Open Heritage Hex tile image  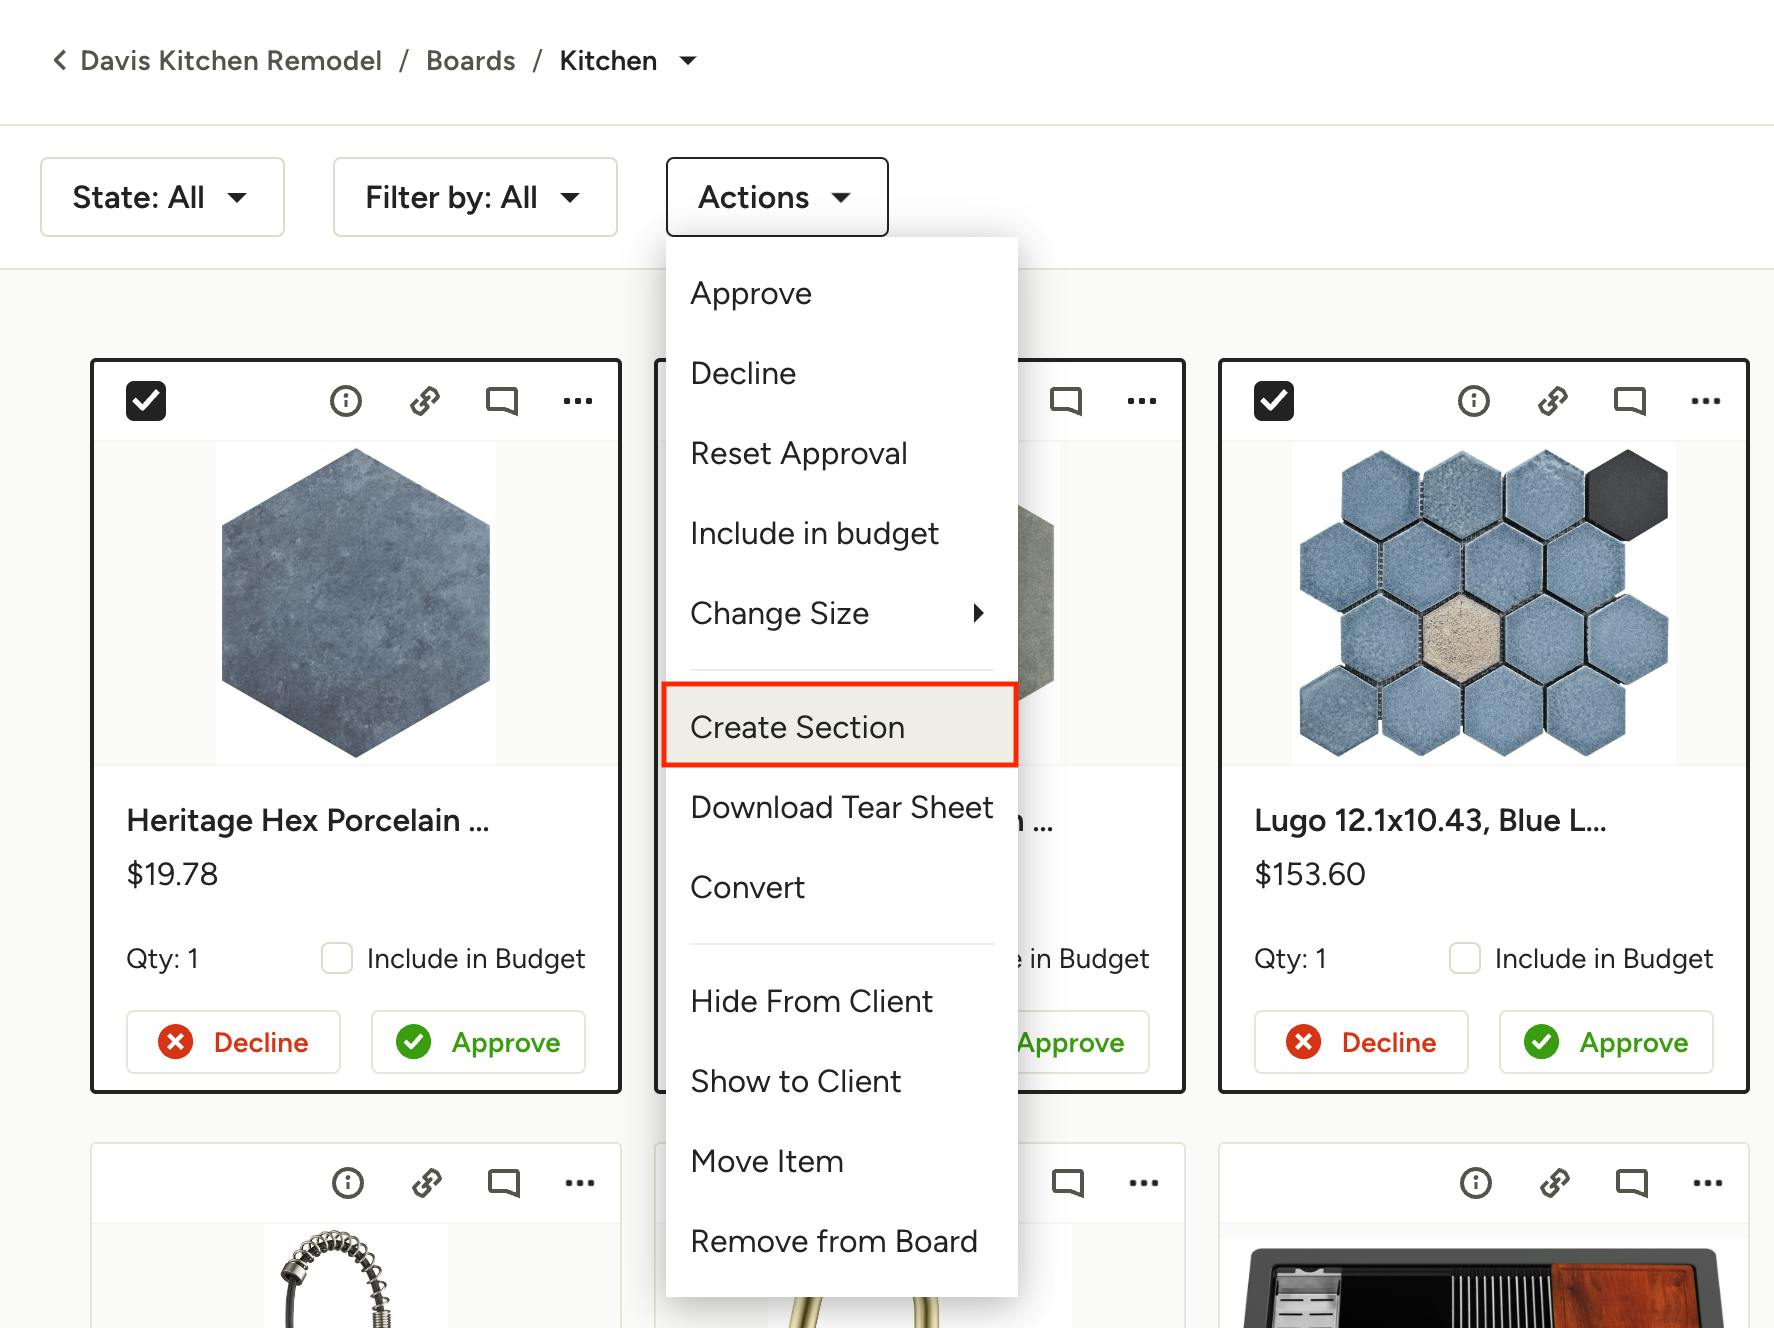356,603
